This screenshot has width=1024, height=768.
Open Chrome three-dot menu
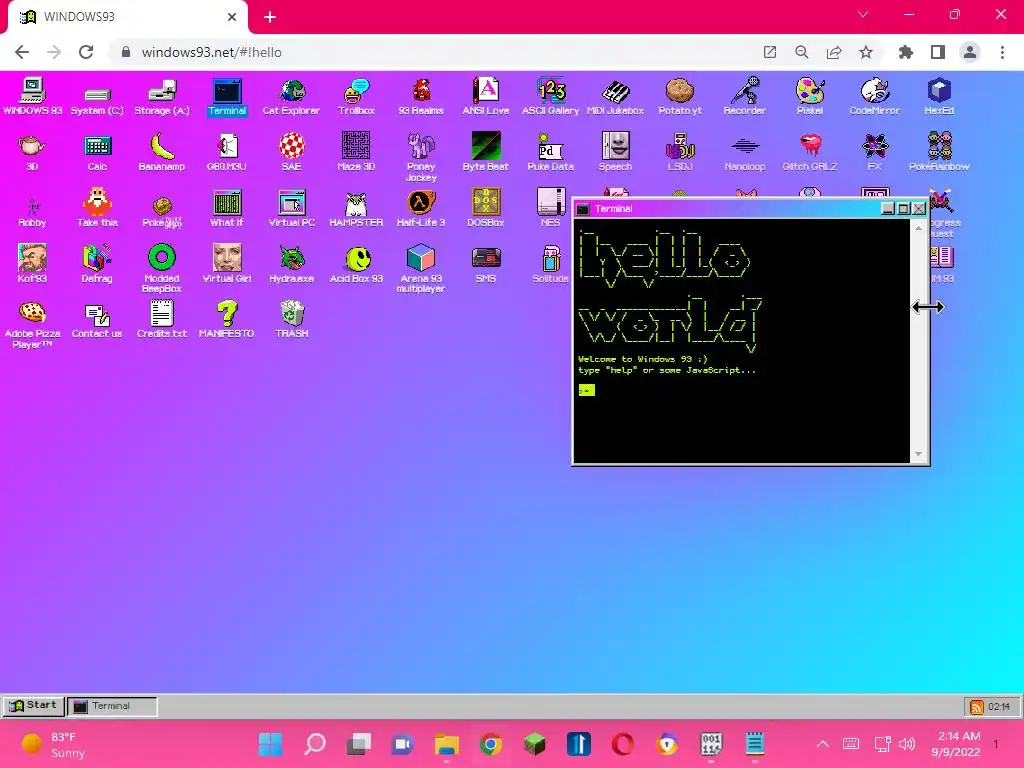click(x=1002, y=52)
